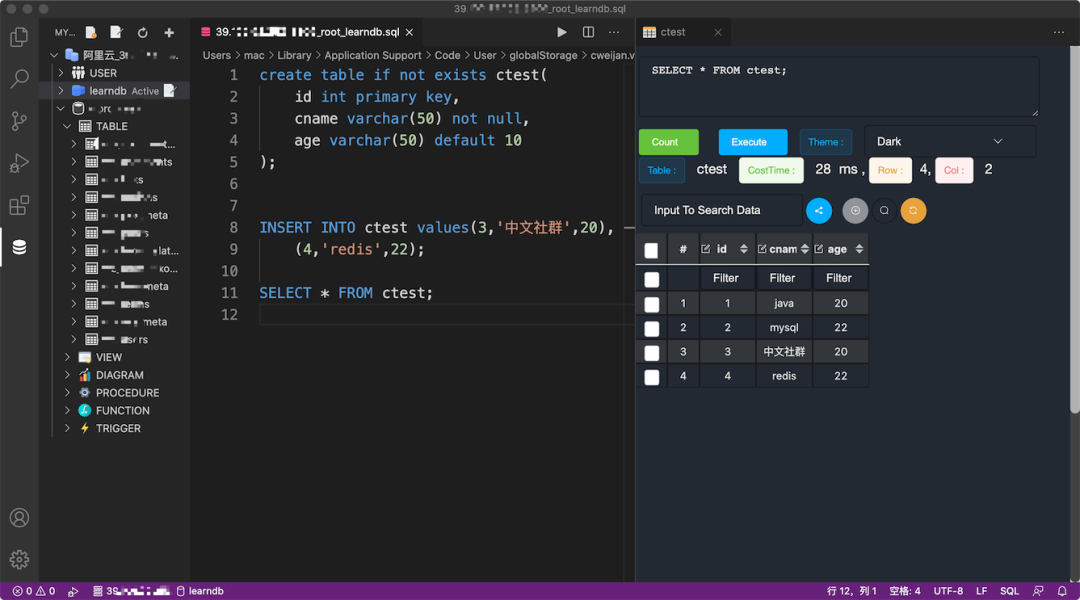Click the split editor icon
1080x600 pixels.
(588, 32)
